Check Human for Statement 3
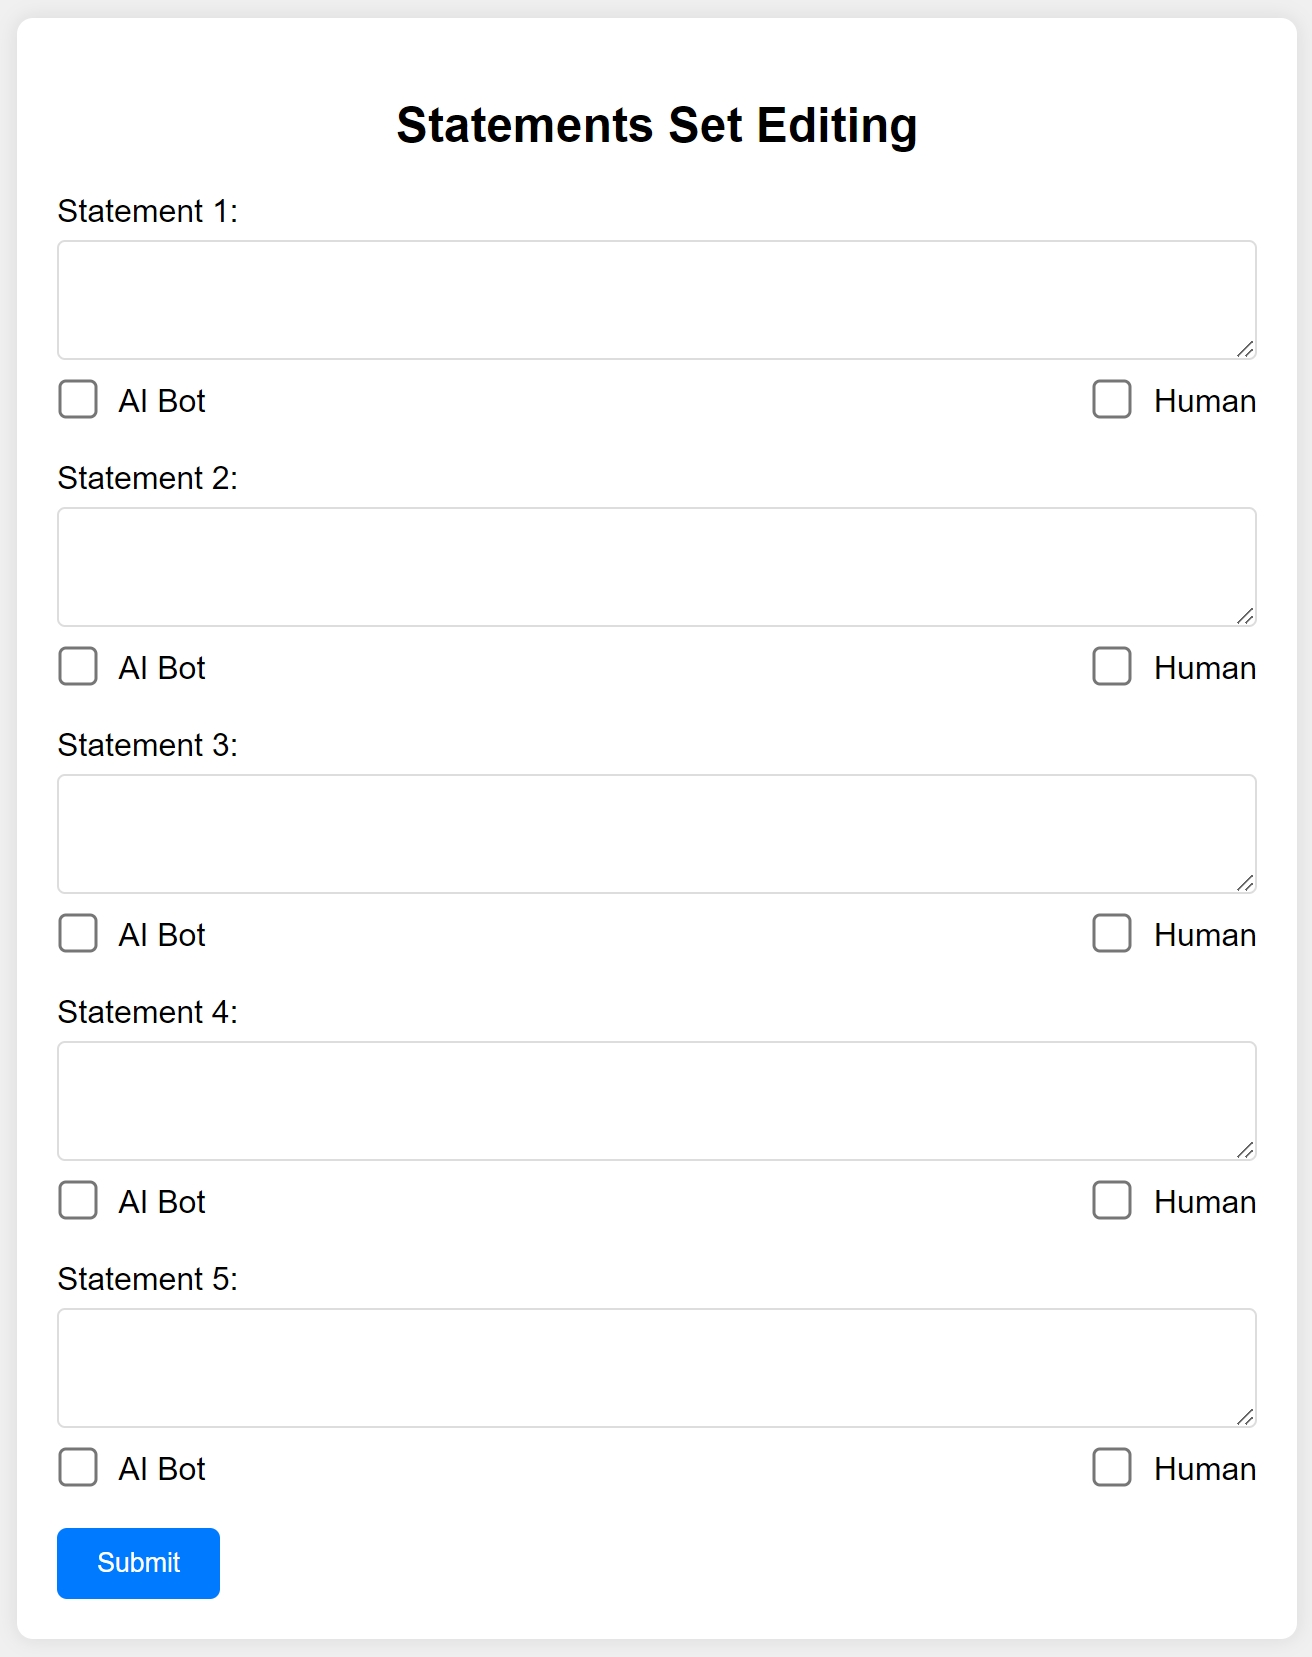Screen dimensions: 1312x1657 [1112, 935]
